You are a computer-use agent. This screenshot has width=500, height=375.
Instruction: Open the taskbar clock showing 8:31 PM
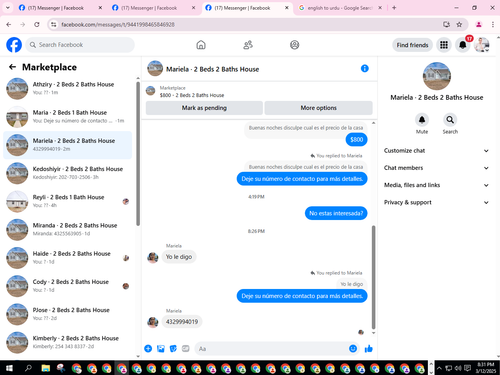point(486,368)
